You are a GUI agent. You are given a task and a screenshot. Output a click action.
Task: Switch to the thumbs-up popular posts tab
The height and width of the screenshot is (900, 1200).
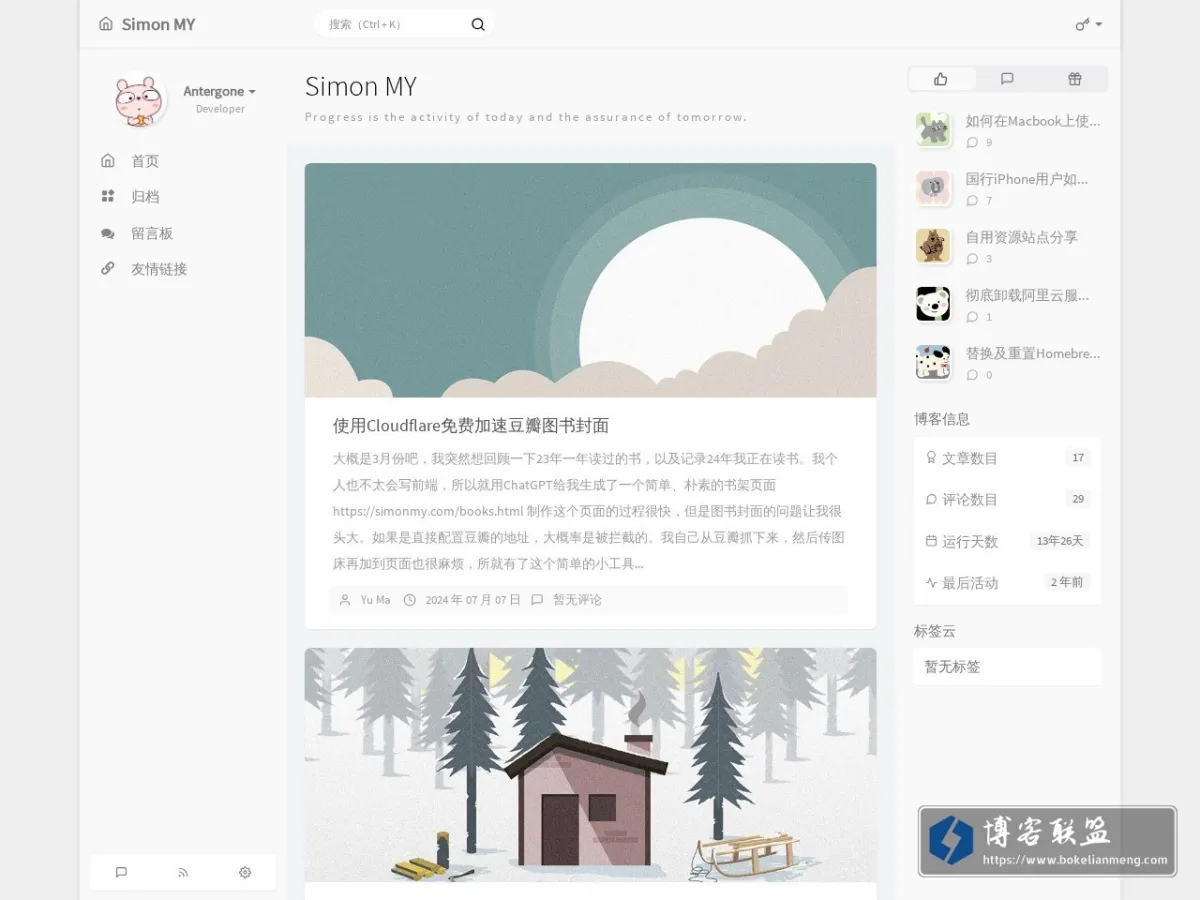click(x=941, y=79)
